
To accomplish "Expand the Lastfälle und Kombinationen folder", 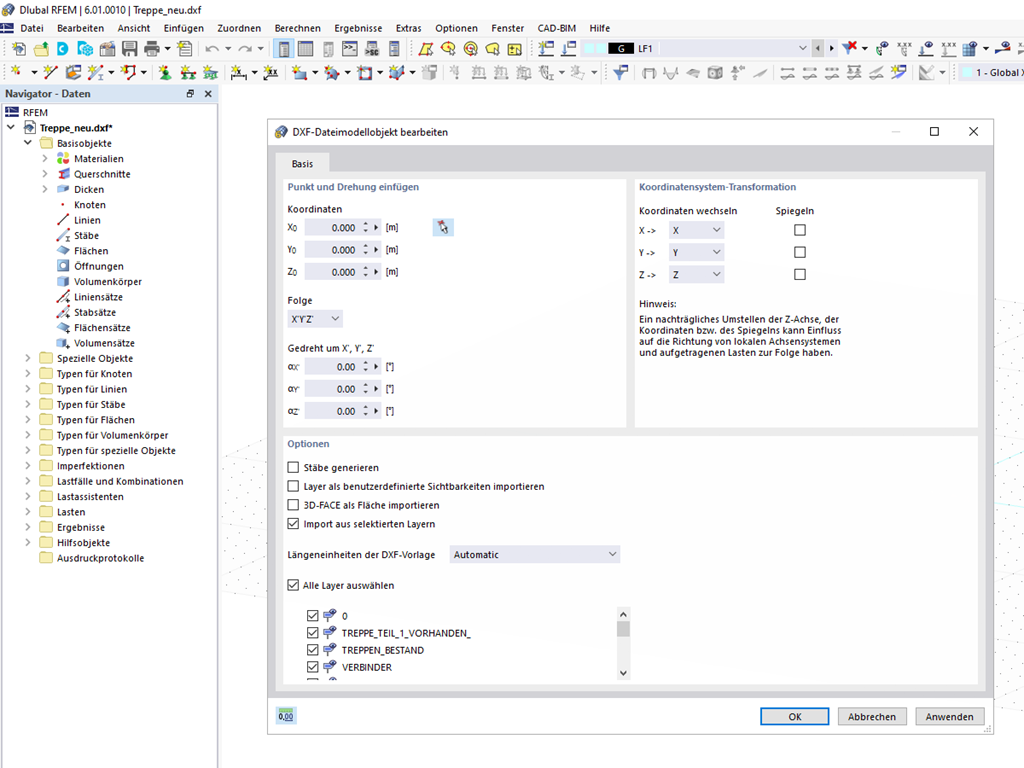I will click(27, 481).
